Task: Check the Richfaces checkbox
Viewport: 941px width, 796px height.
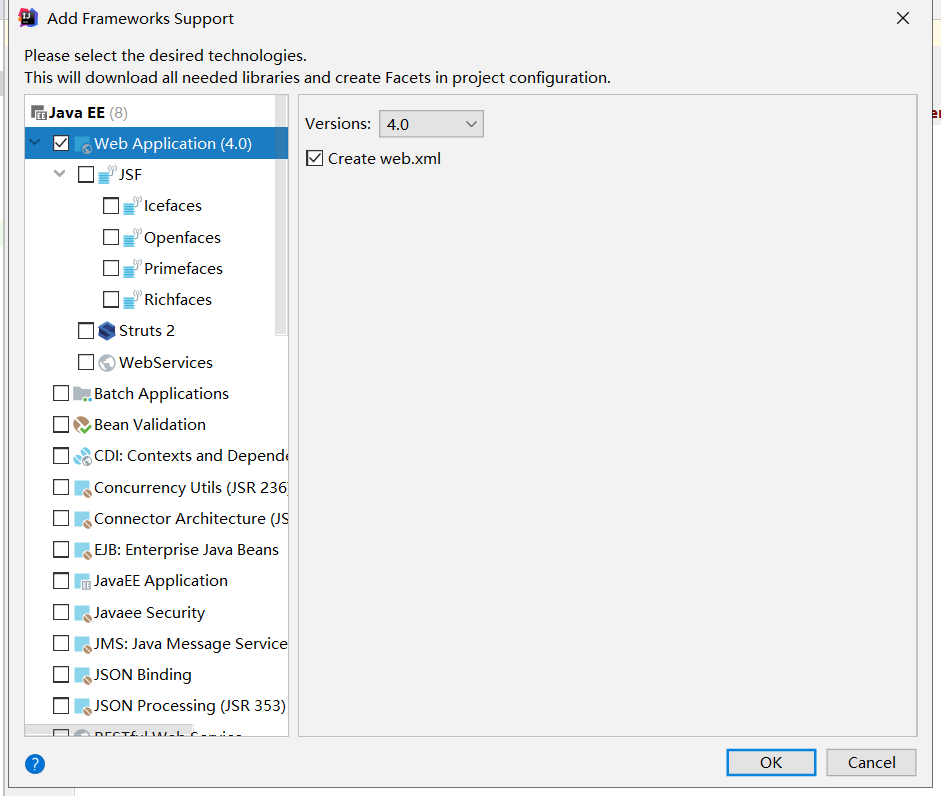Action: [x=111, y=299]
